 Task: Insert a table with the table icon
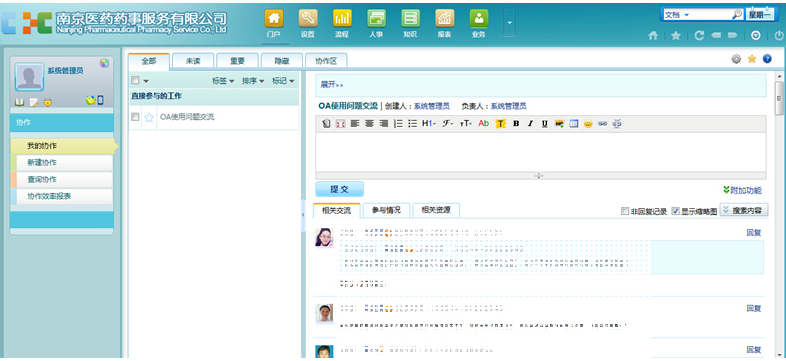[573, 123]
